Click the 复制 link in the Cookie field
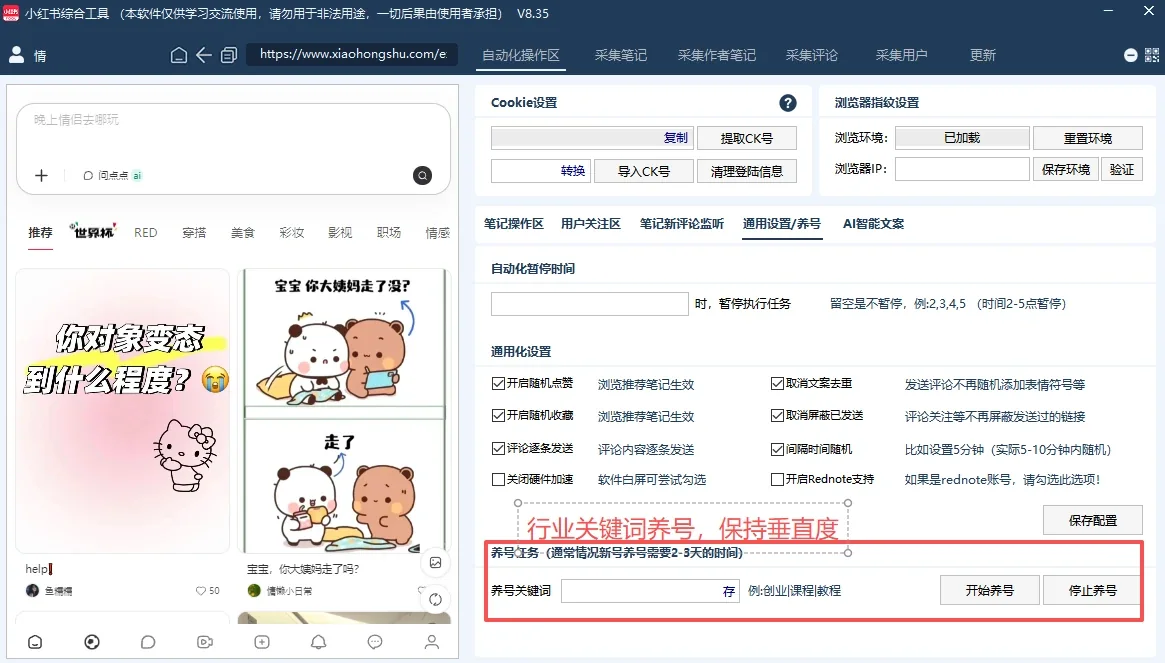The height and width of the screenshot is (663, 1165). pos(675,138)
